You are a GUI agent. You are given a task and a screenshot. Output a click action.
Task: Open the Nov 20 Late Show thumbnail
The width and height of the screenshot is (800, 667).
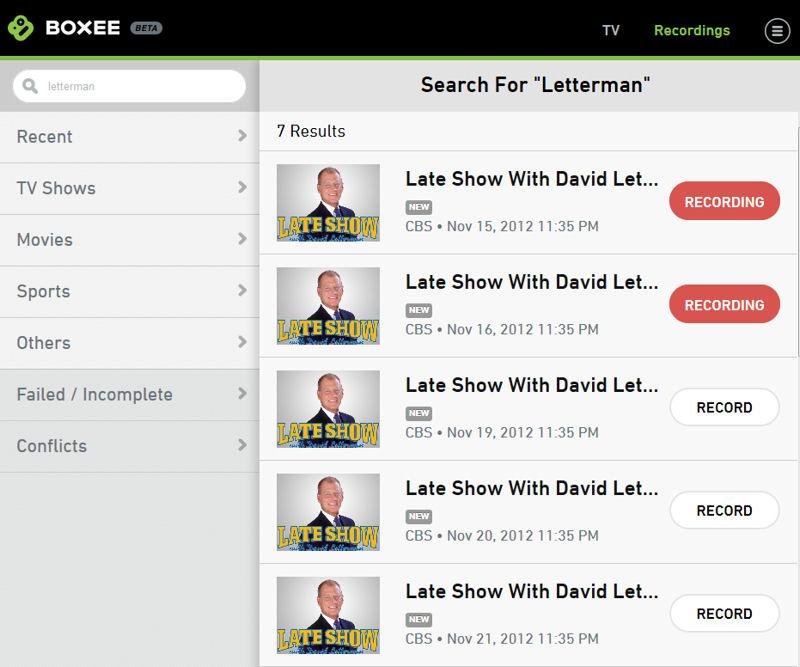pyautogui.click(x=328, y=512)
